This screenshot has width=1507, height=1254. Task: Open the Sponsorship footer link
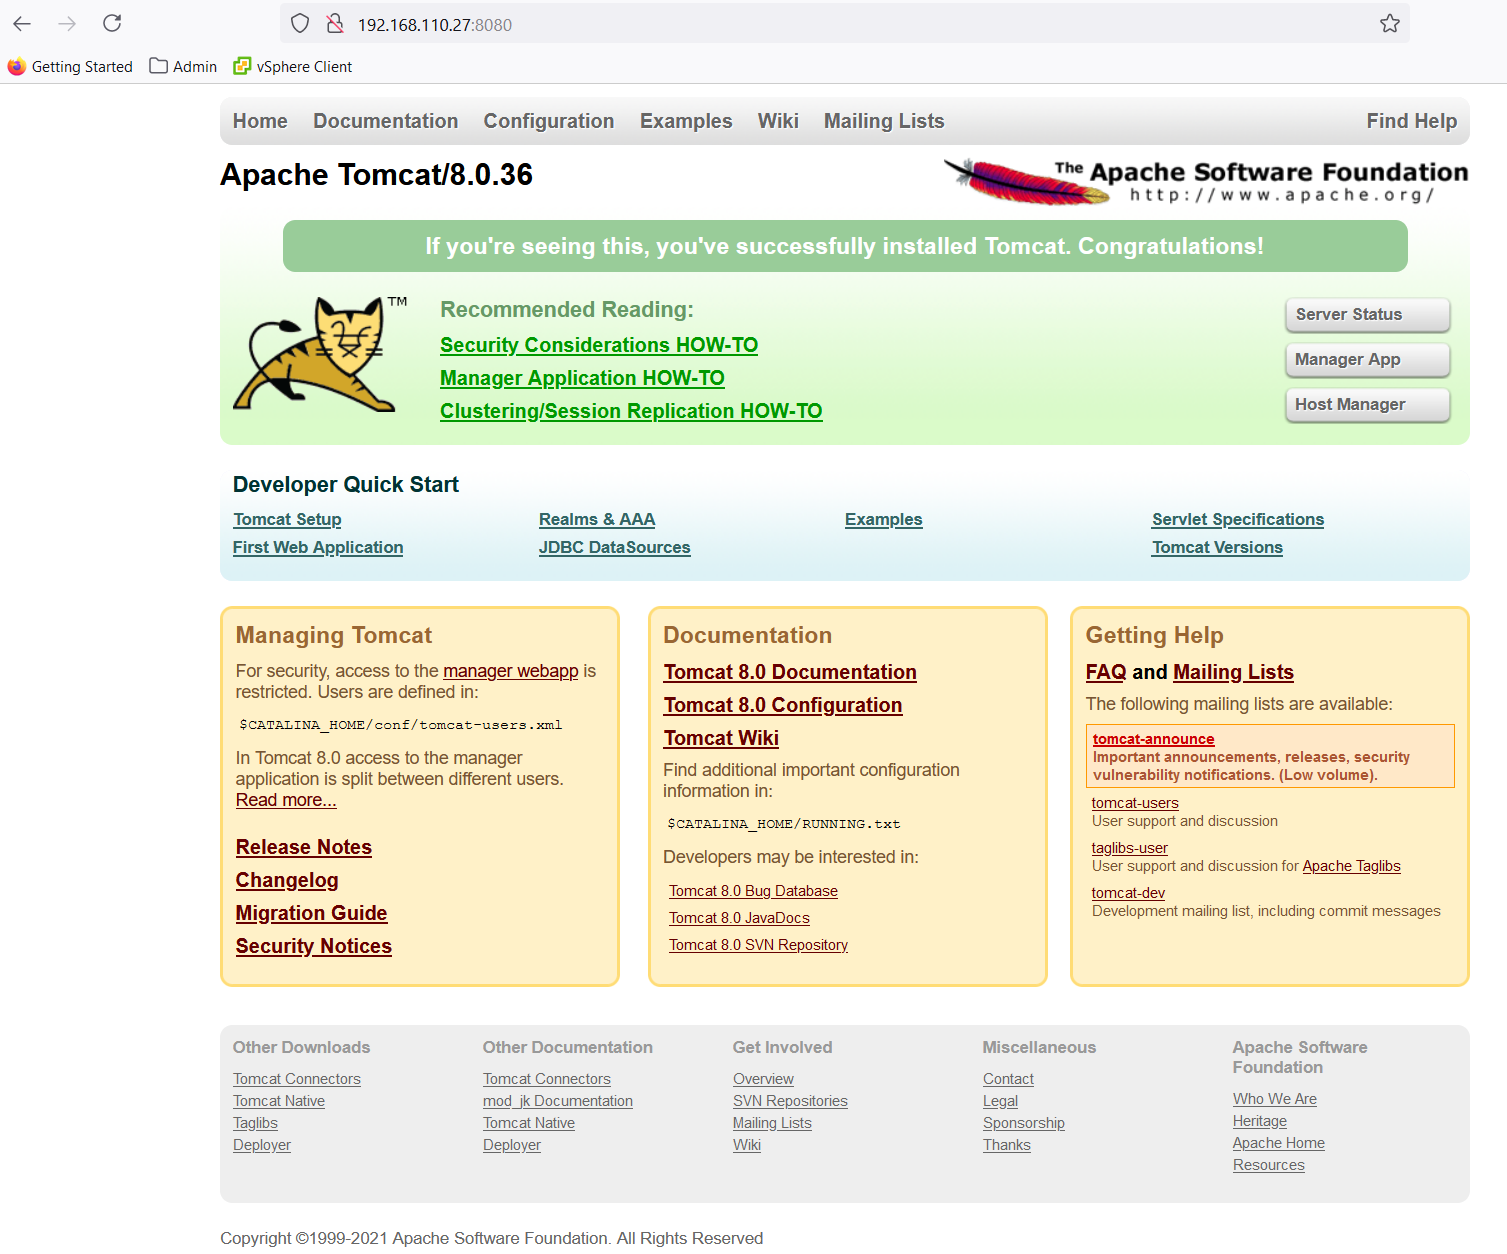[1024, 1123]
